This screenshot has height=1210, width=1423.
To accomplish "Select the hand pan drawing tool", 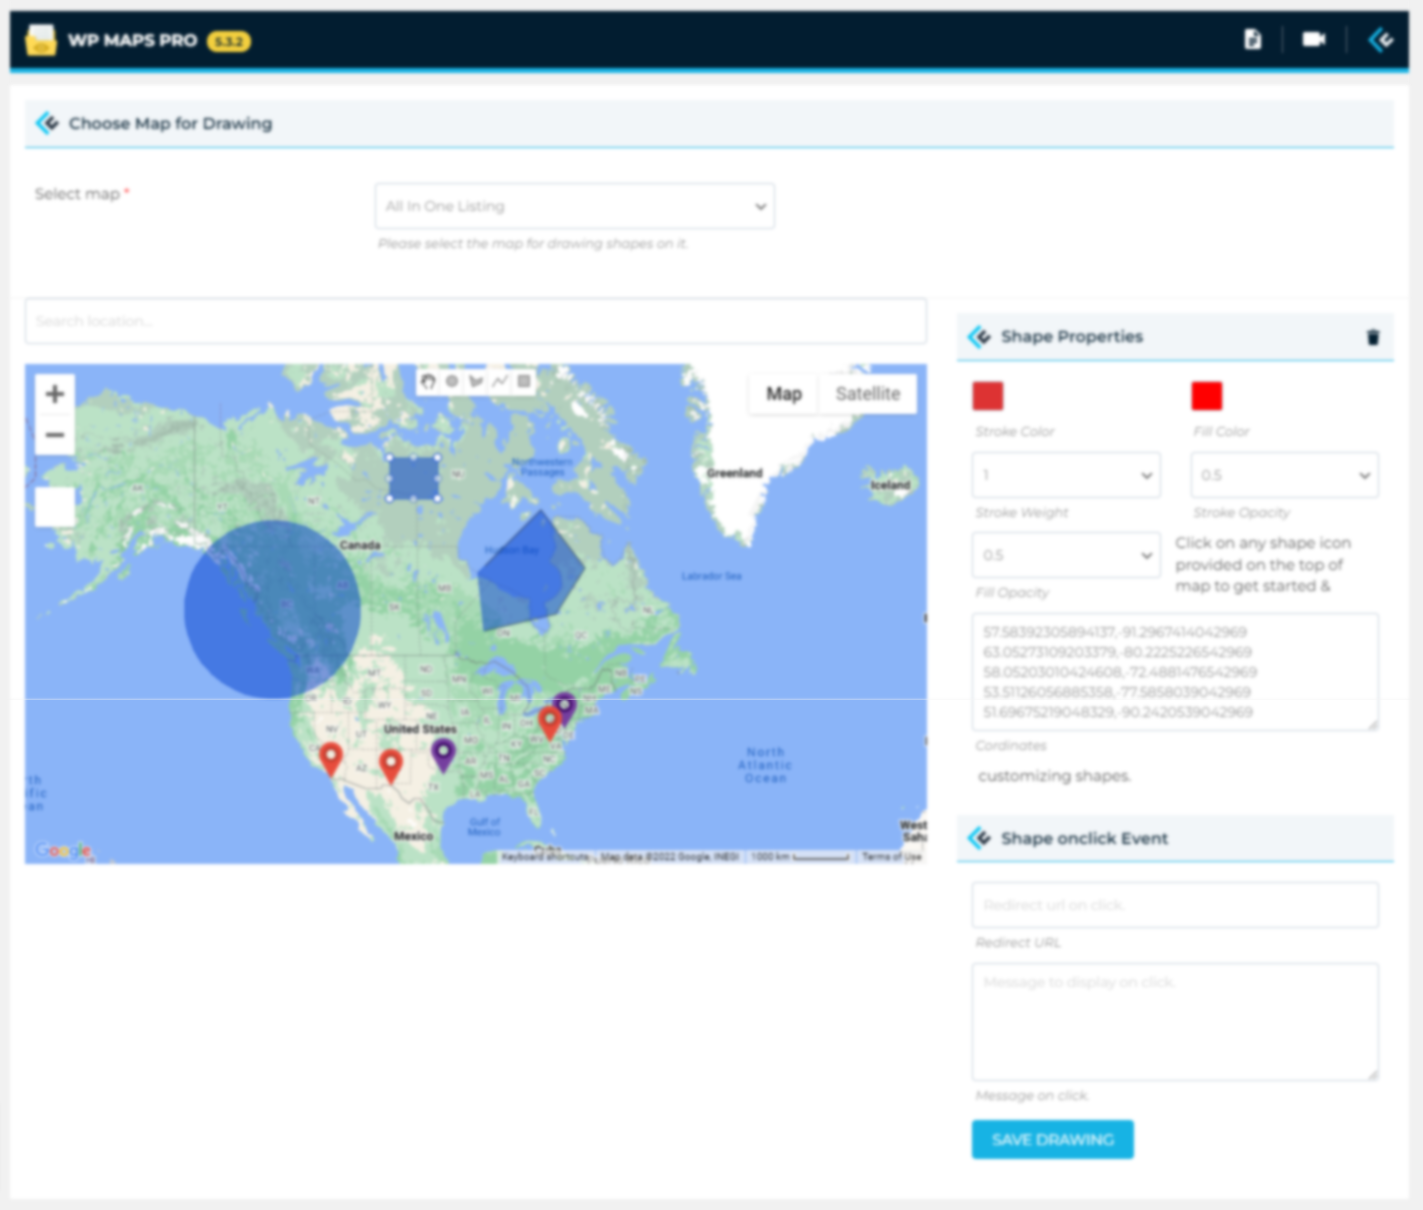I will 428,381.
